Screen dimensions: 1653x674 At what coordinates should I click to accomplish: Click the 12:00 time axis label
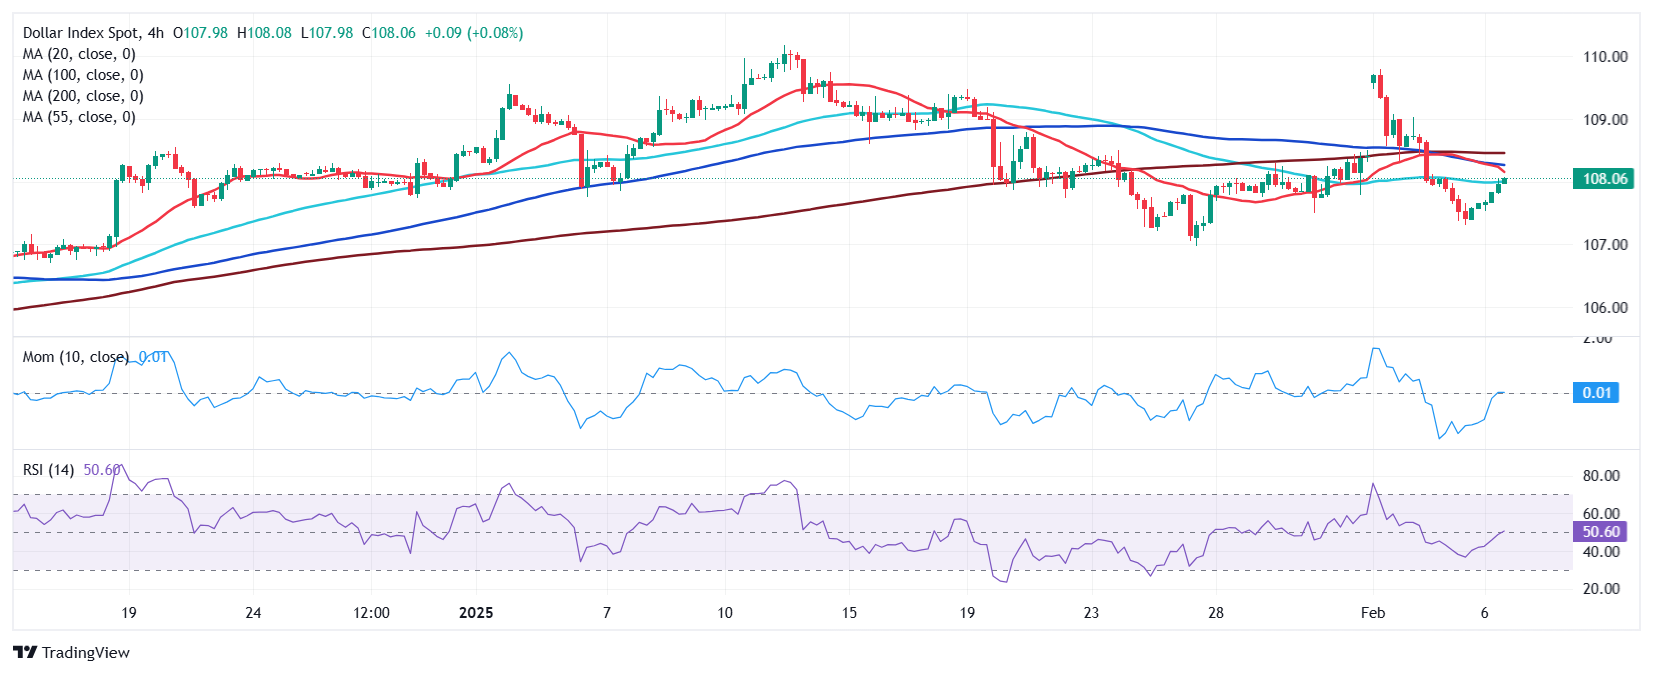click(x=371, y=613)
